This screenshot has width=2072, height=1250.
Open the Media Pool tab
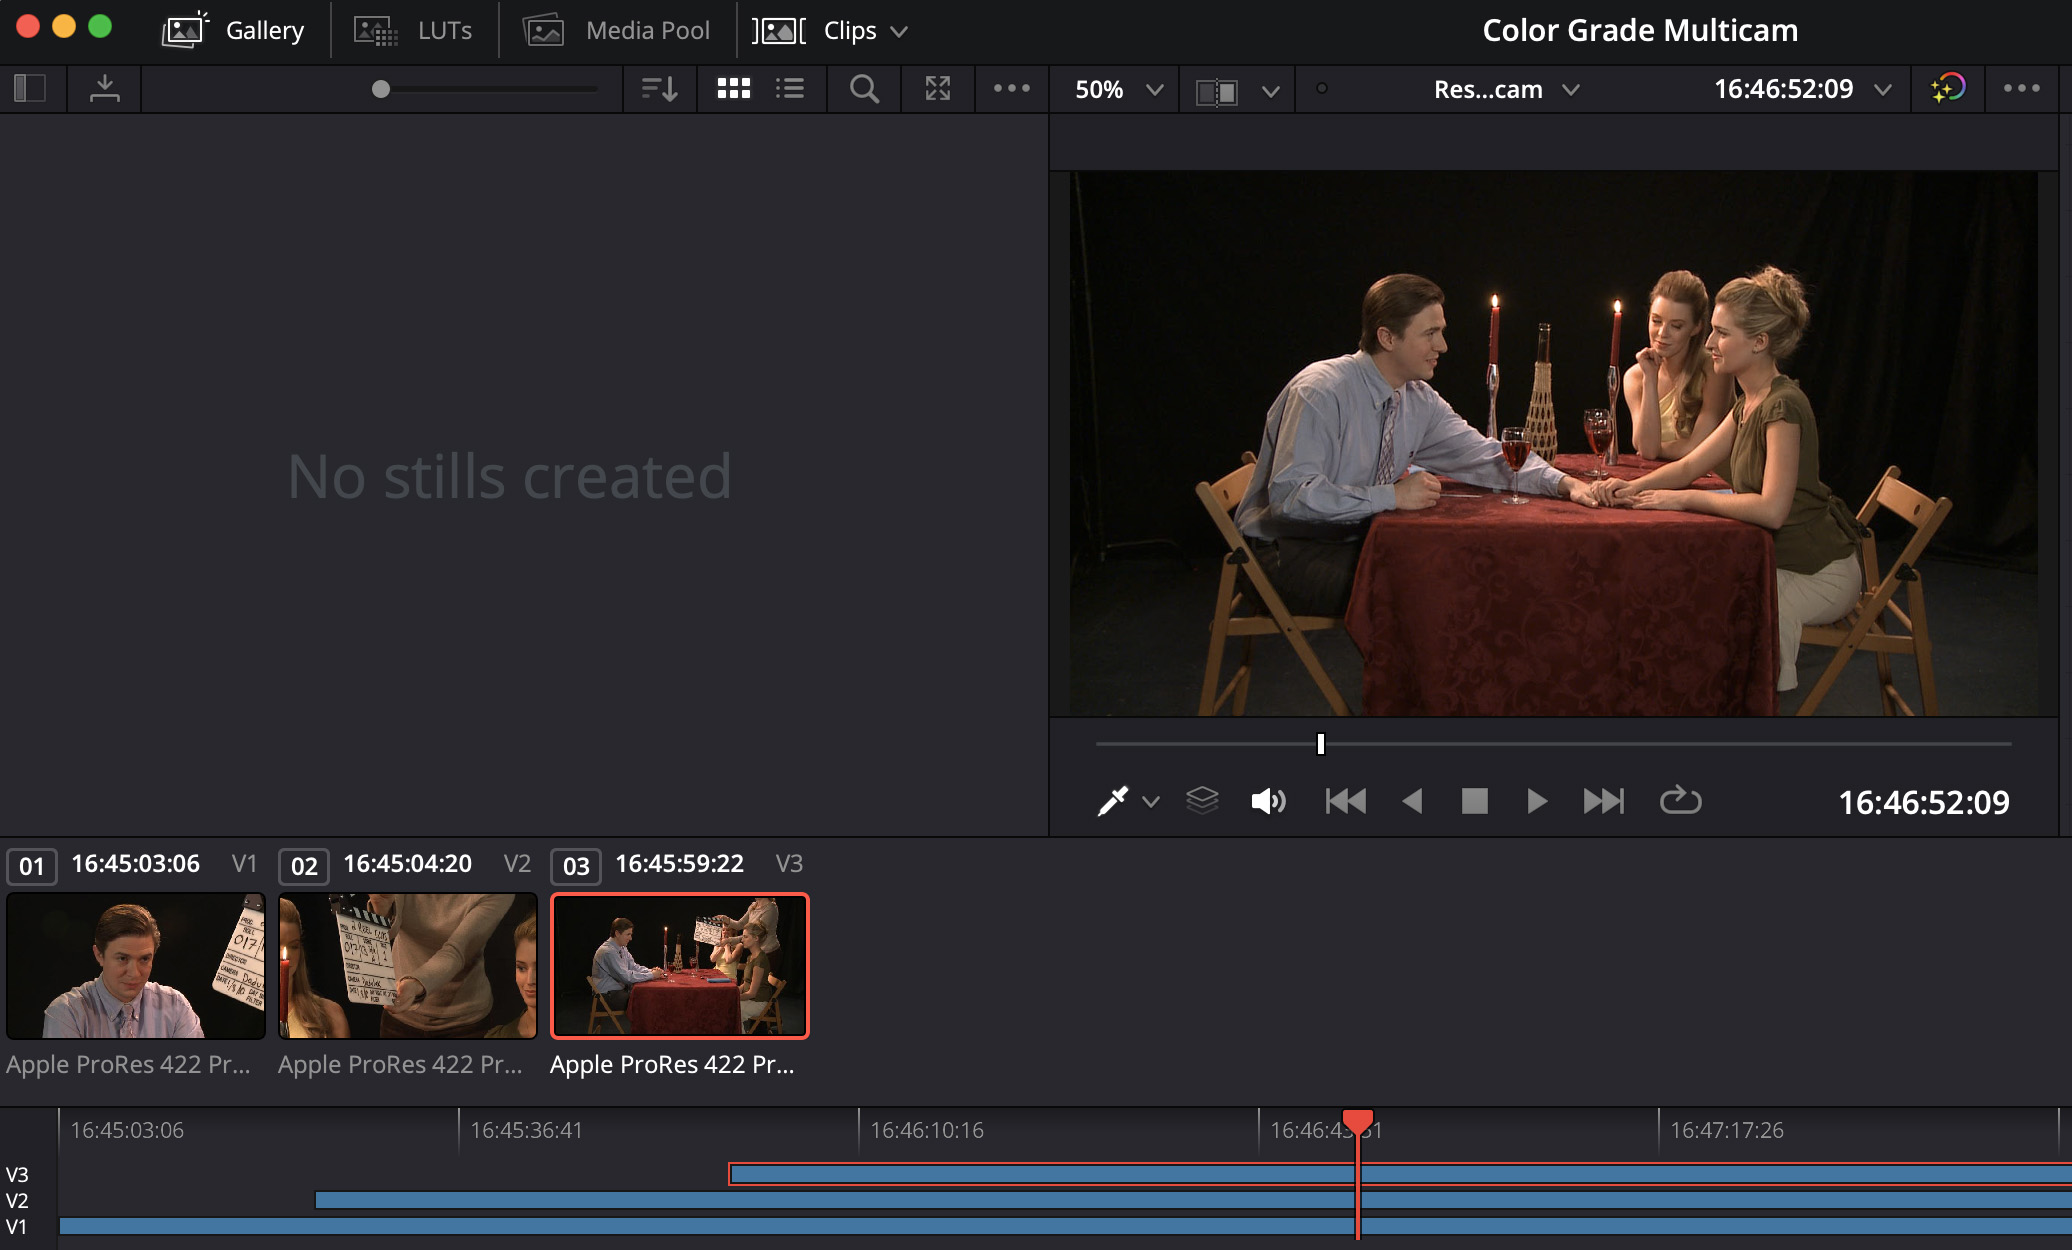click(x=617, y=31)
